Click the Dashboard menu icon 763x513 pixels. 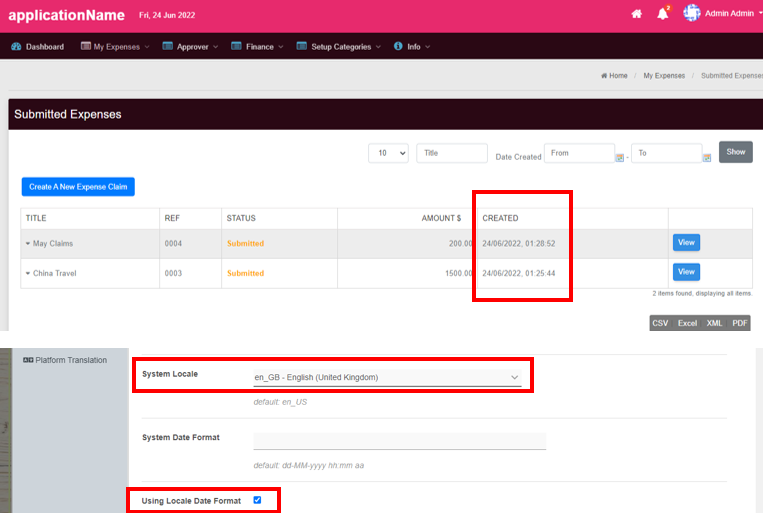16,46
